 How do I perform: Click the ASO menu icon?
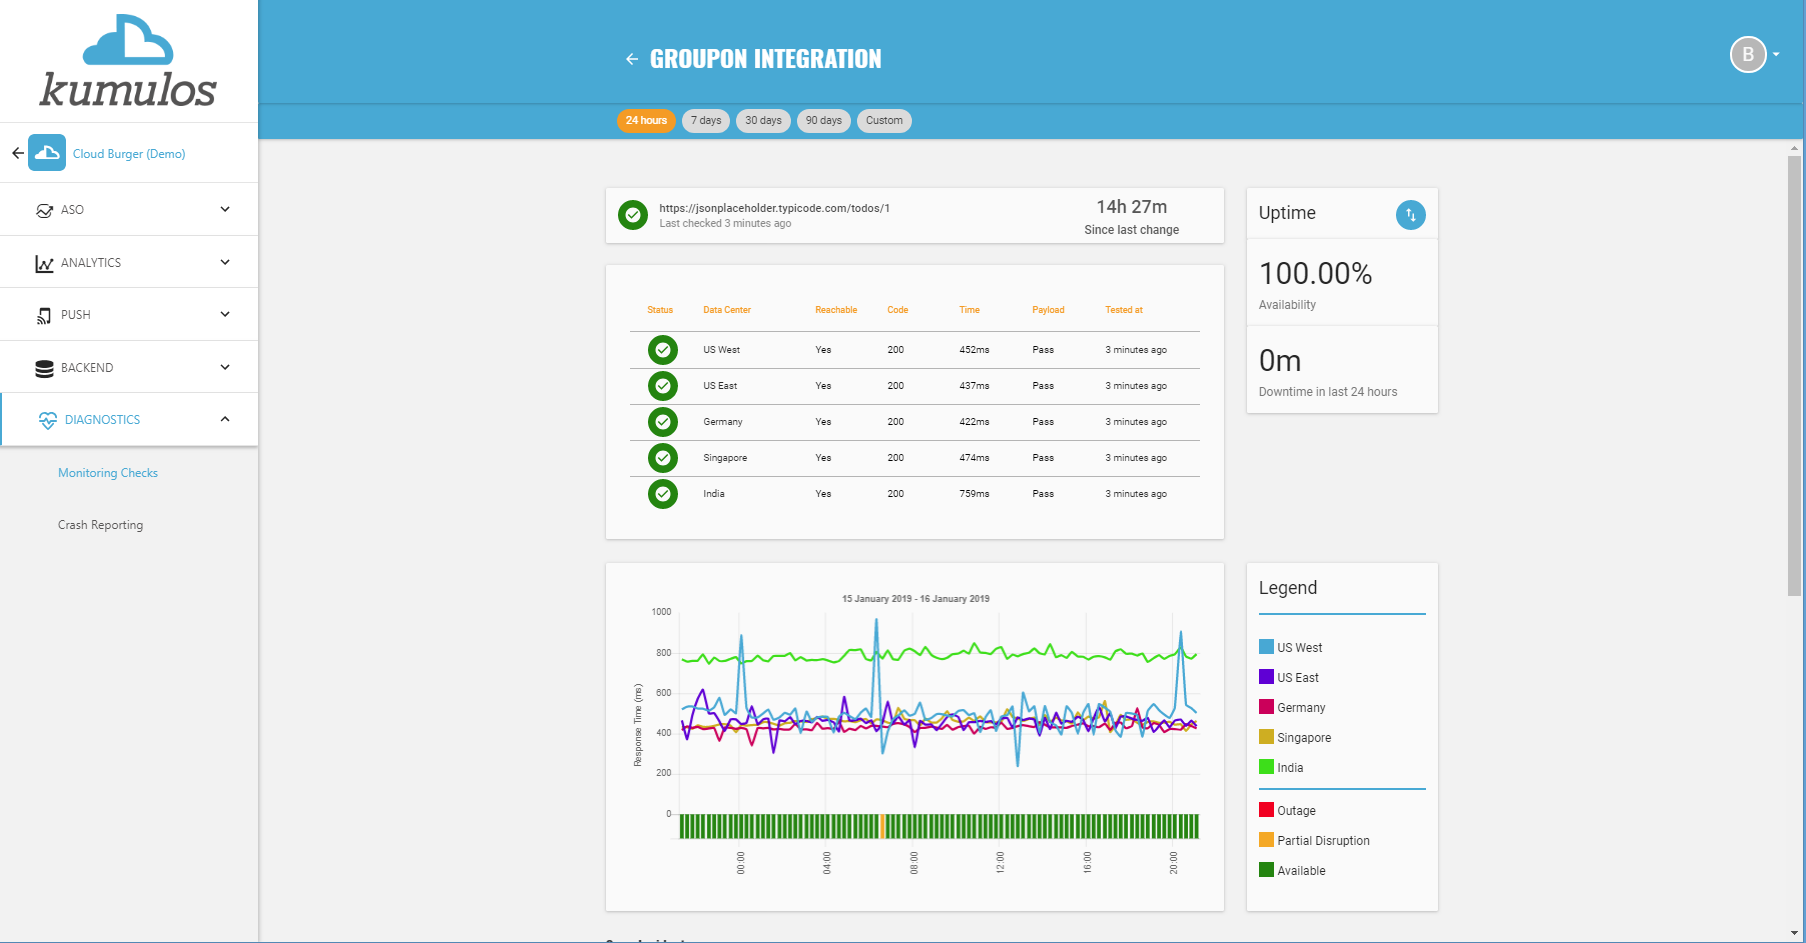(x=44, y=210)
